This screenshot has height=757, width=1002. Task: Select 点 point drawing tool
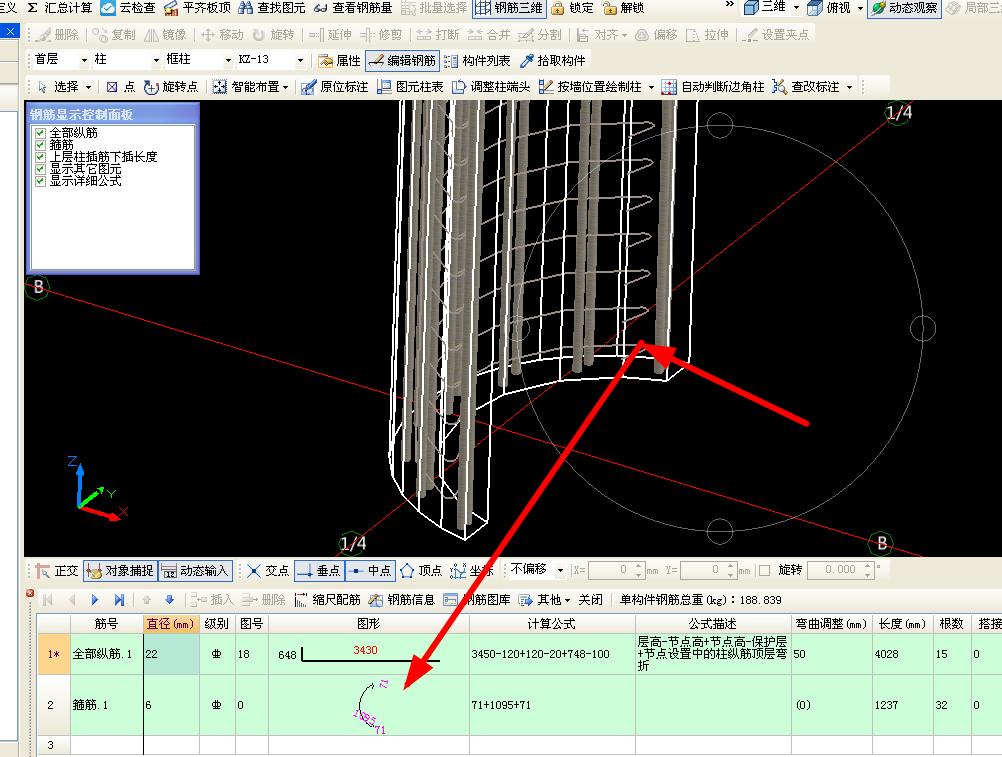pyautogui.click(x=121, y=87)
